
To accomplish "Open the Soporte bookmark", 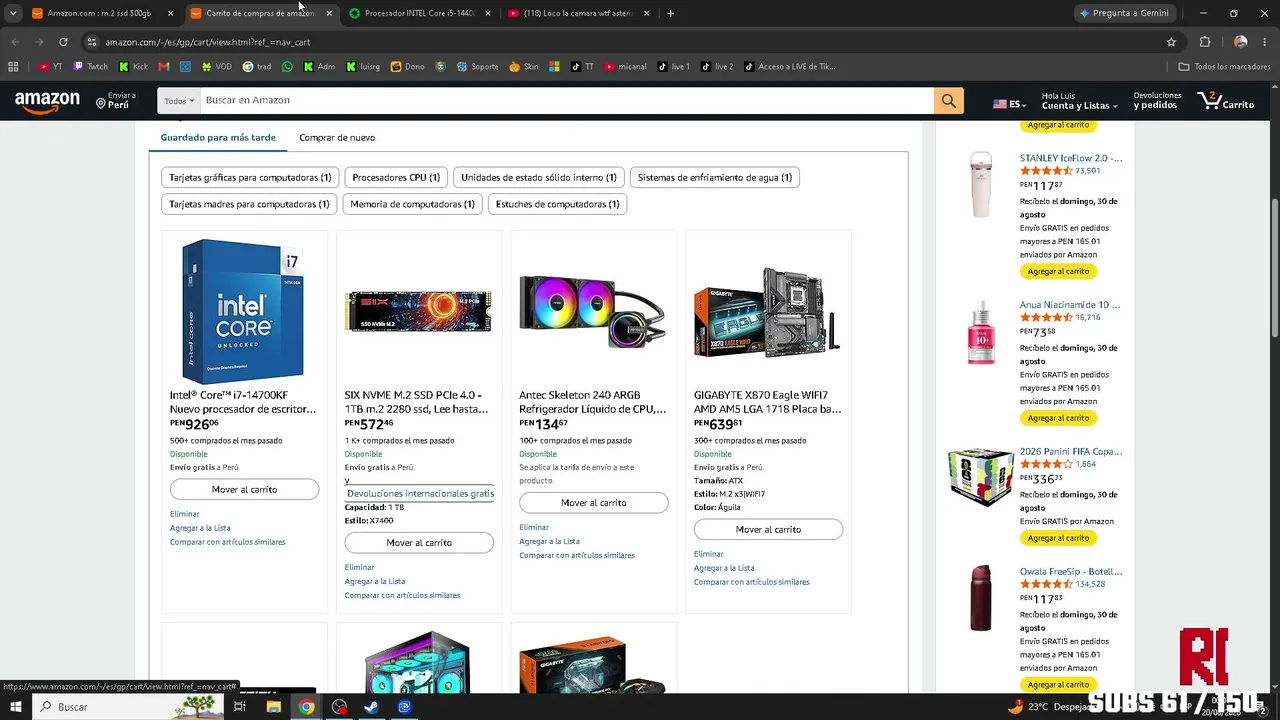I will 477,67.
